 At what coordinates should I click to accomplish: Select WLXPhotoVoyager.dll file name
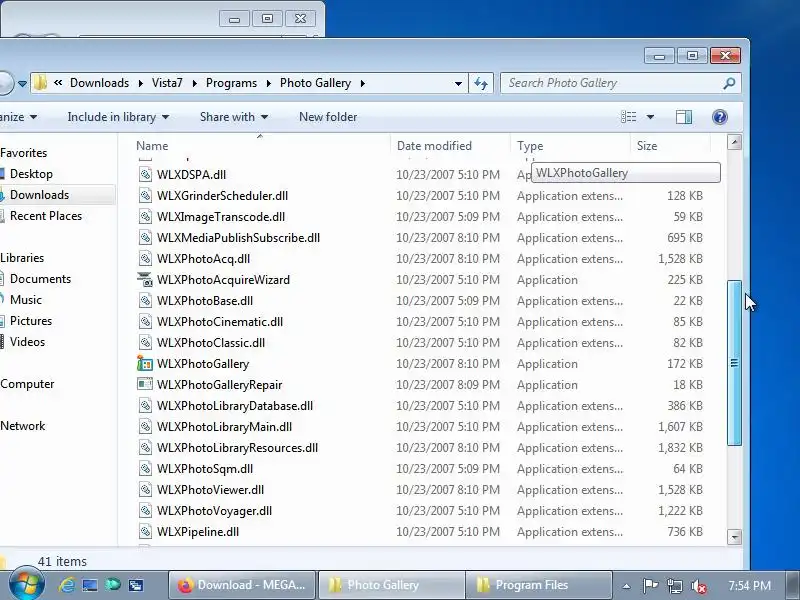coord(214,511)
